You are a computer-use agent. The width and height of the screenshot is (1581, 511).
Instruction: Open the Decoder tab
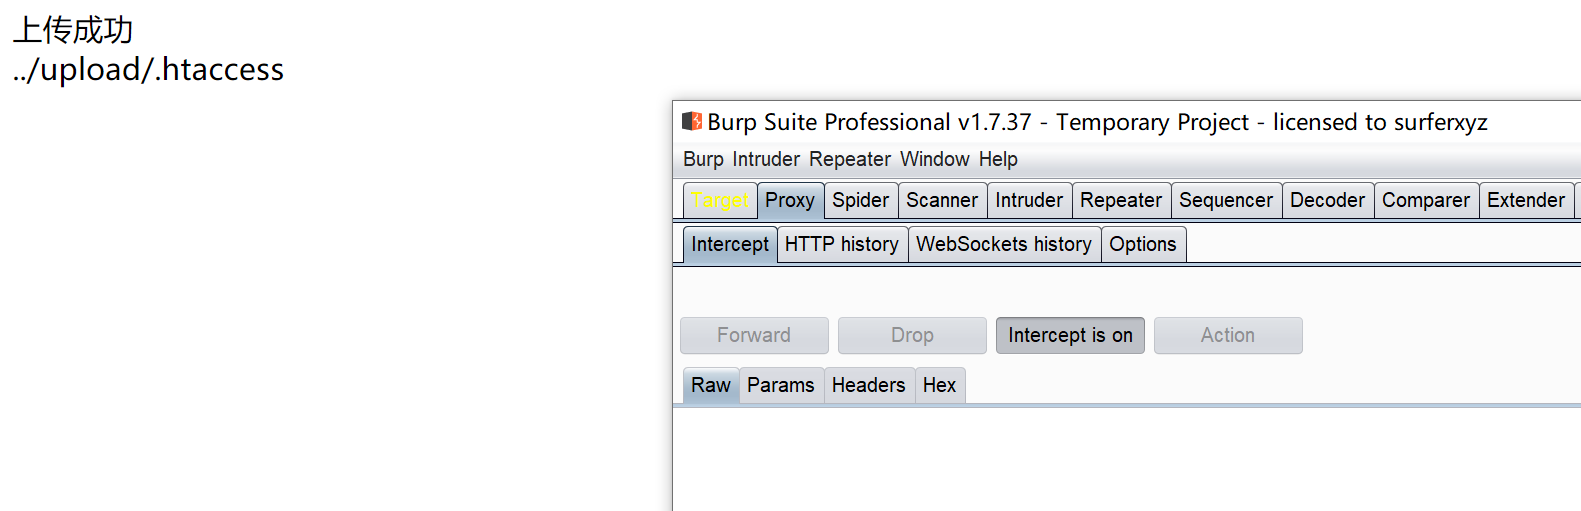[x=1327, y=200]
